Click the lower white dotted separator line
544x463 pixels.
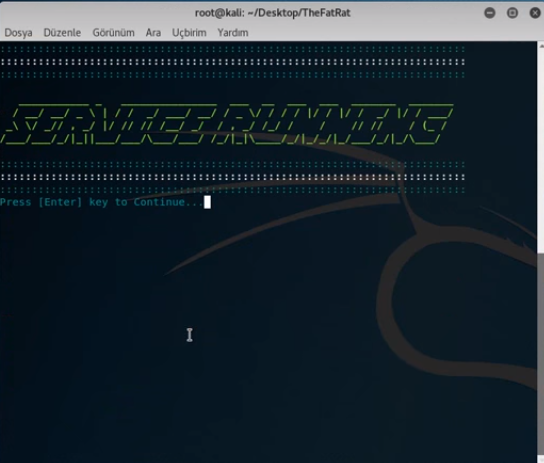pos(232,177)
